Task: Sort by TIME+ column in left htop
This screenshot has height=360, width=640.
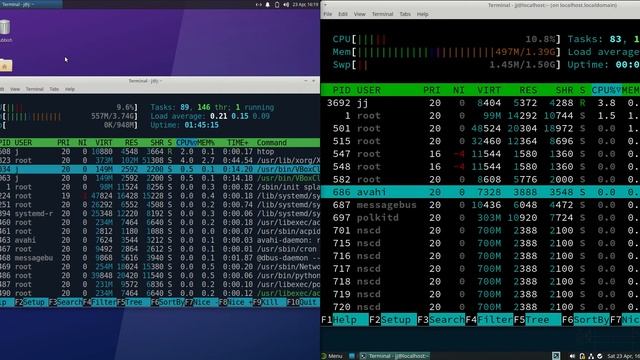Action: tap(238, 142)
